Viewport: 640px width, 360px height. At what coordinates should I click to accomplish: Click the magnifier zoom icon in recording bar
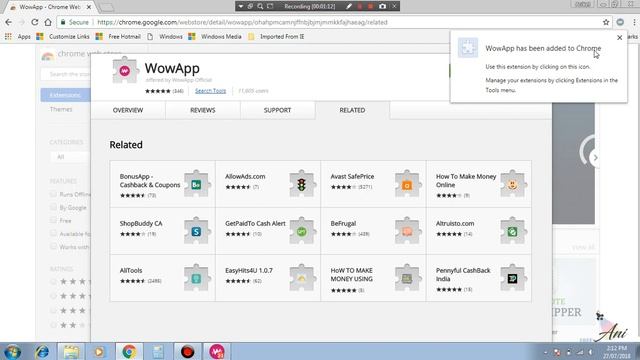click(x=260, y=6)
